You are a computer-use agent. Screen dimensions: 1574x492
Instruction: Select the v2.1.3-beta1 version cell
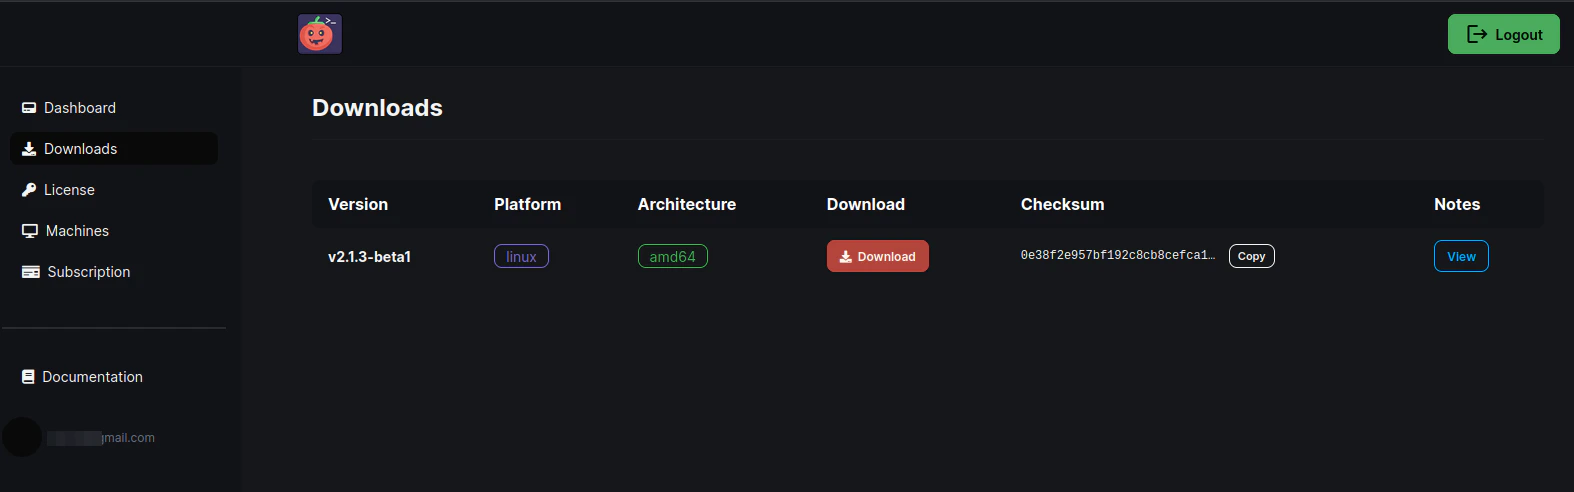369,257
